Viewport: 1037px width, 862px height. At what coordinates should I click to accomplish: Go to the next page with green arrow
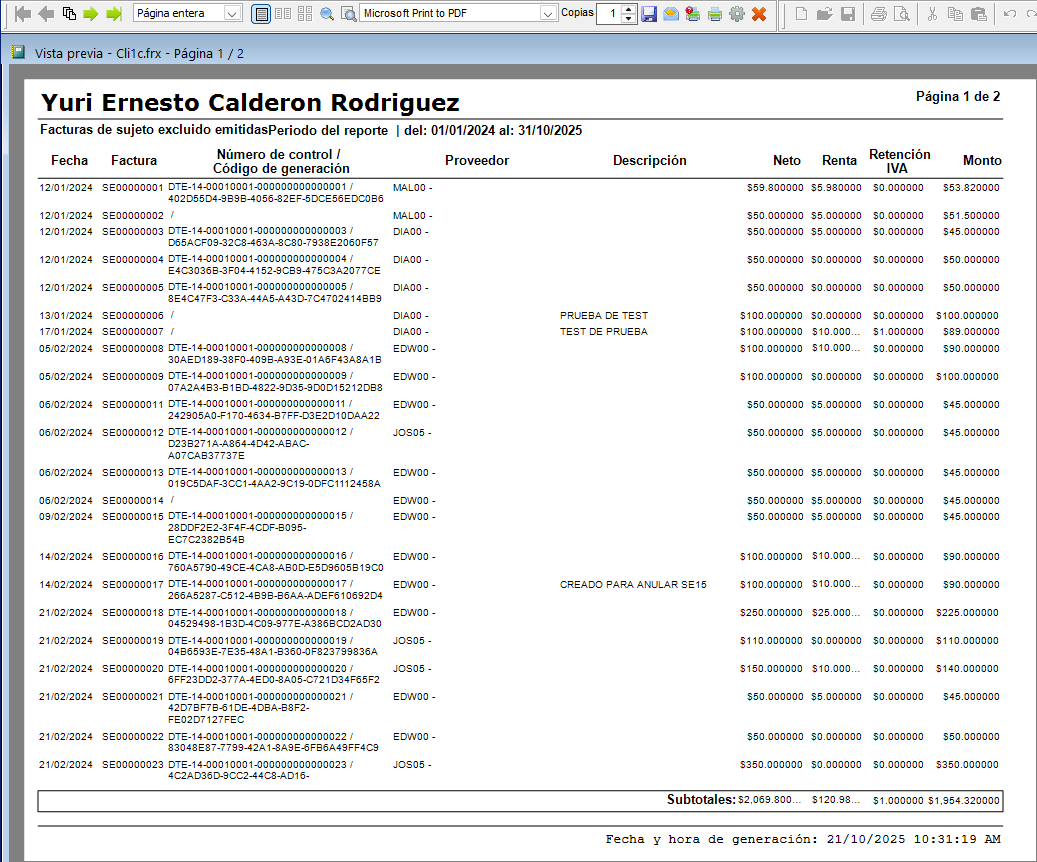(x=91, y=13)
